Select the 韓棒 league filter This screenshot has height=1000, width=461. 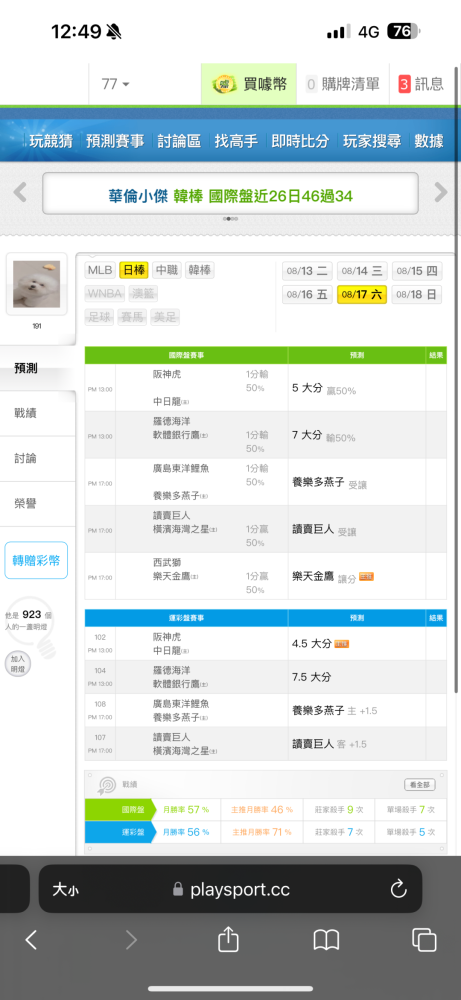(200, 270)
